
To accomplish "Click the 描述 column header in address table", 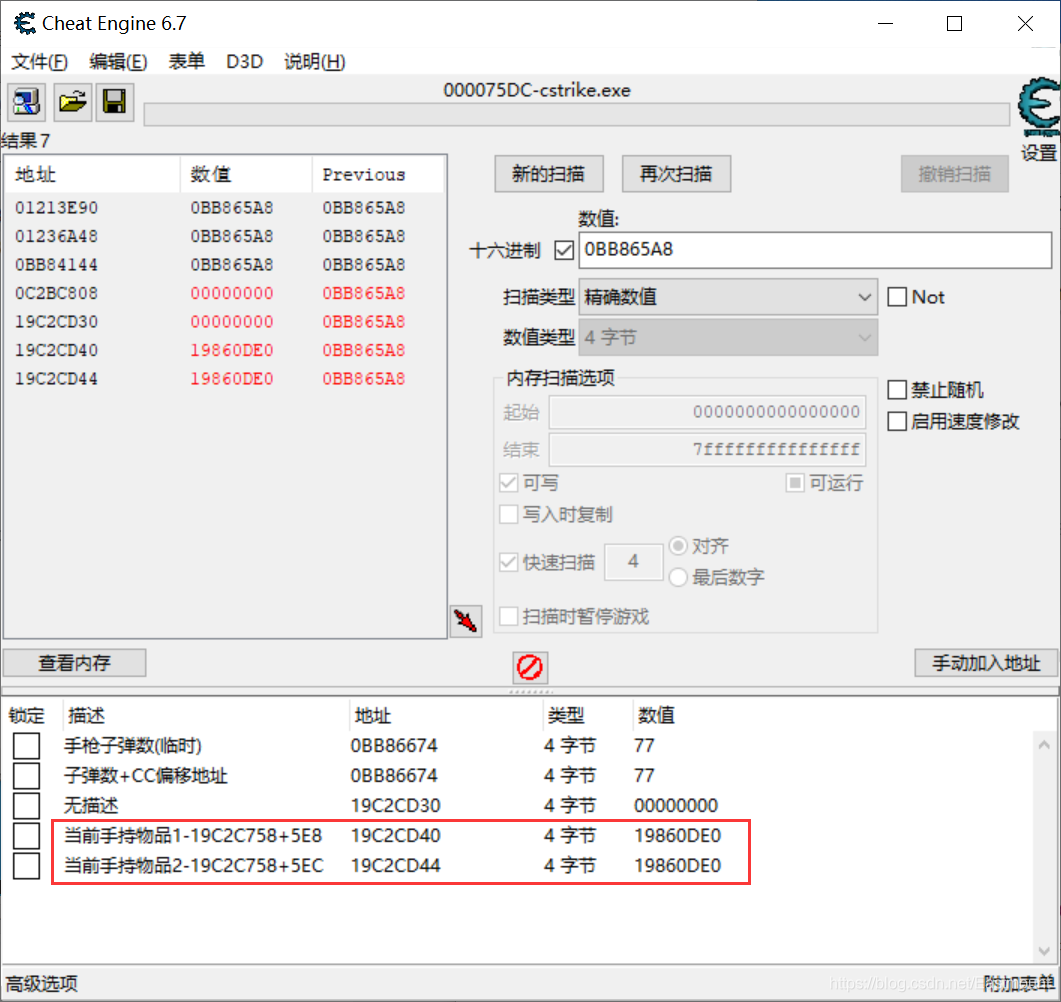I will [x=206, y=716].
